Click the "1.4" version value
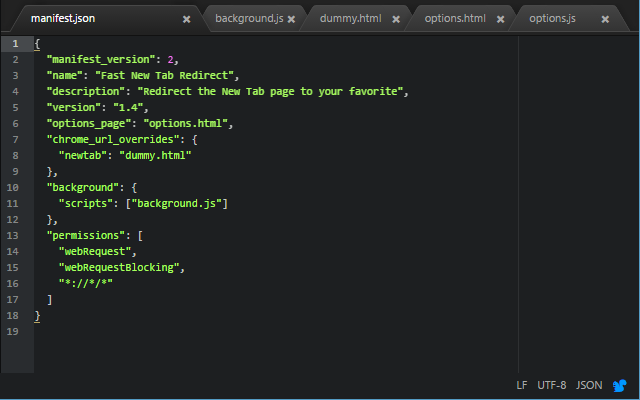The height and width of the screenshot is (400, 640). (128, 108)
